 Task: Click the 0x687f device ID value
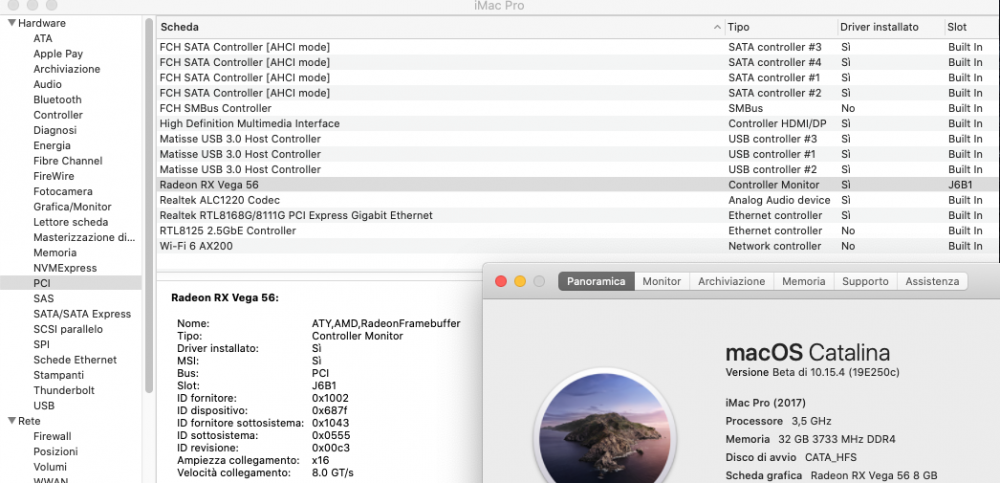pos(329,410)
